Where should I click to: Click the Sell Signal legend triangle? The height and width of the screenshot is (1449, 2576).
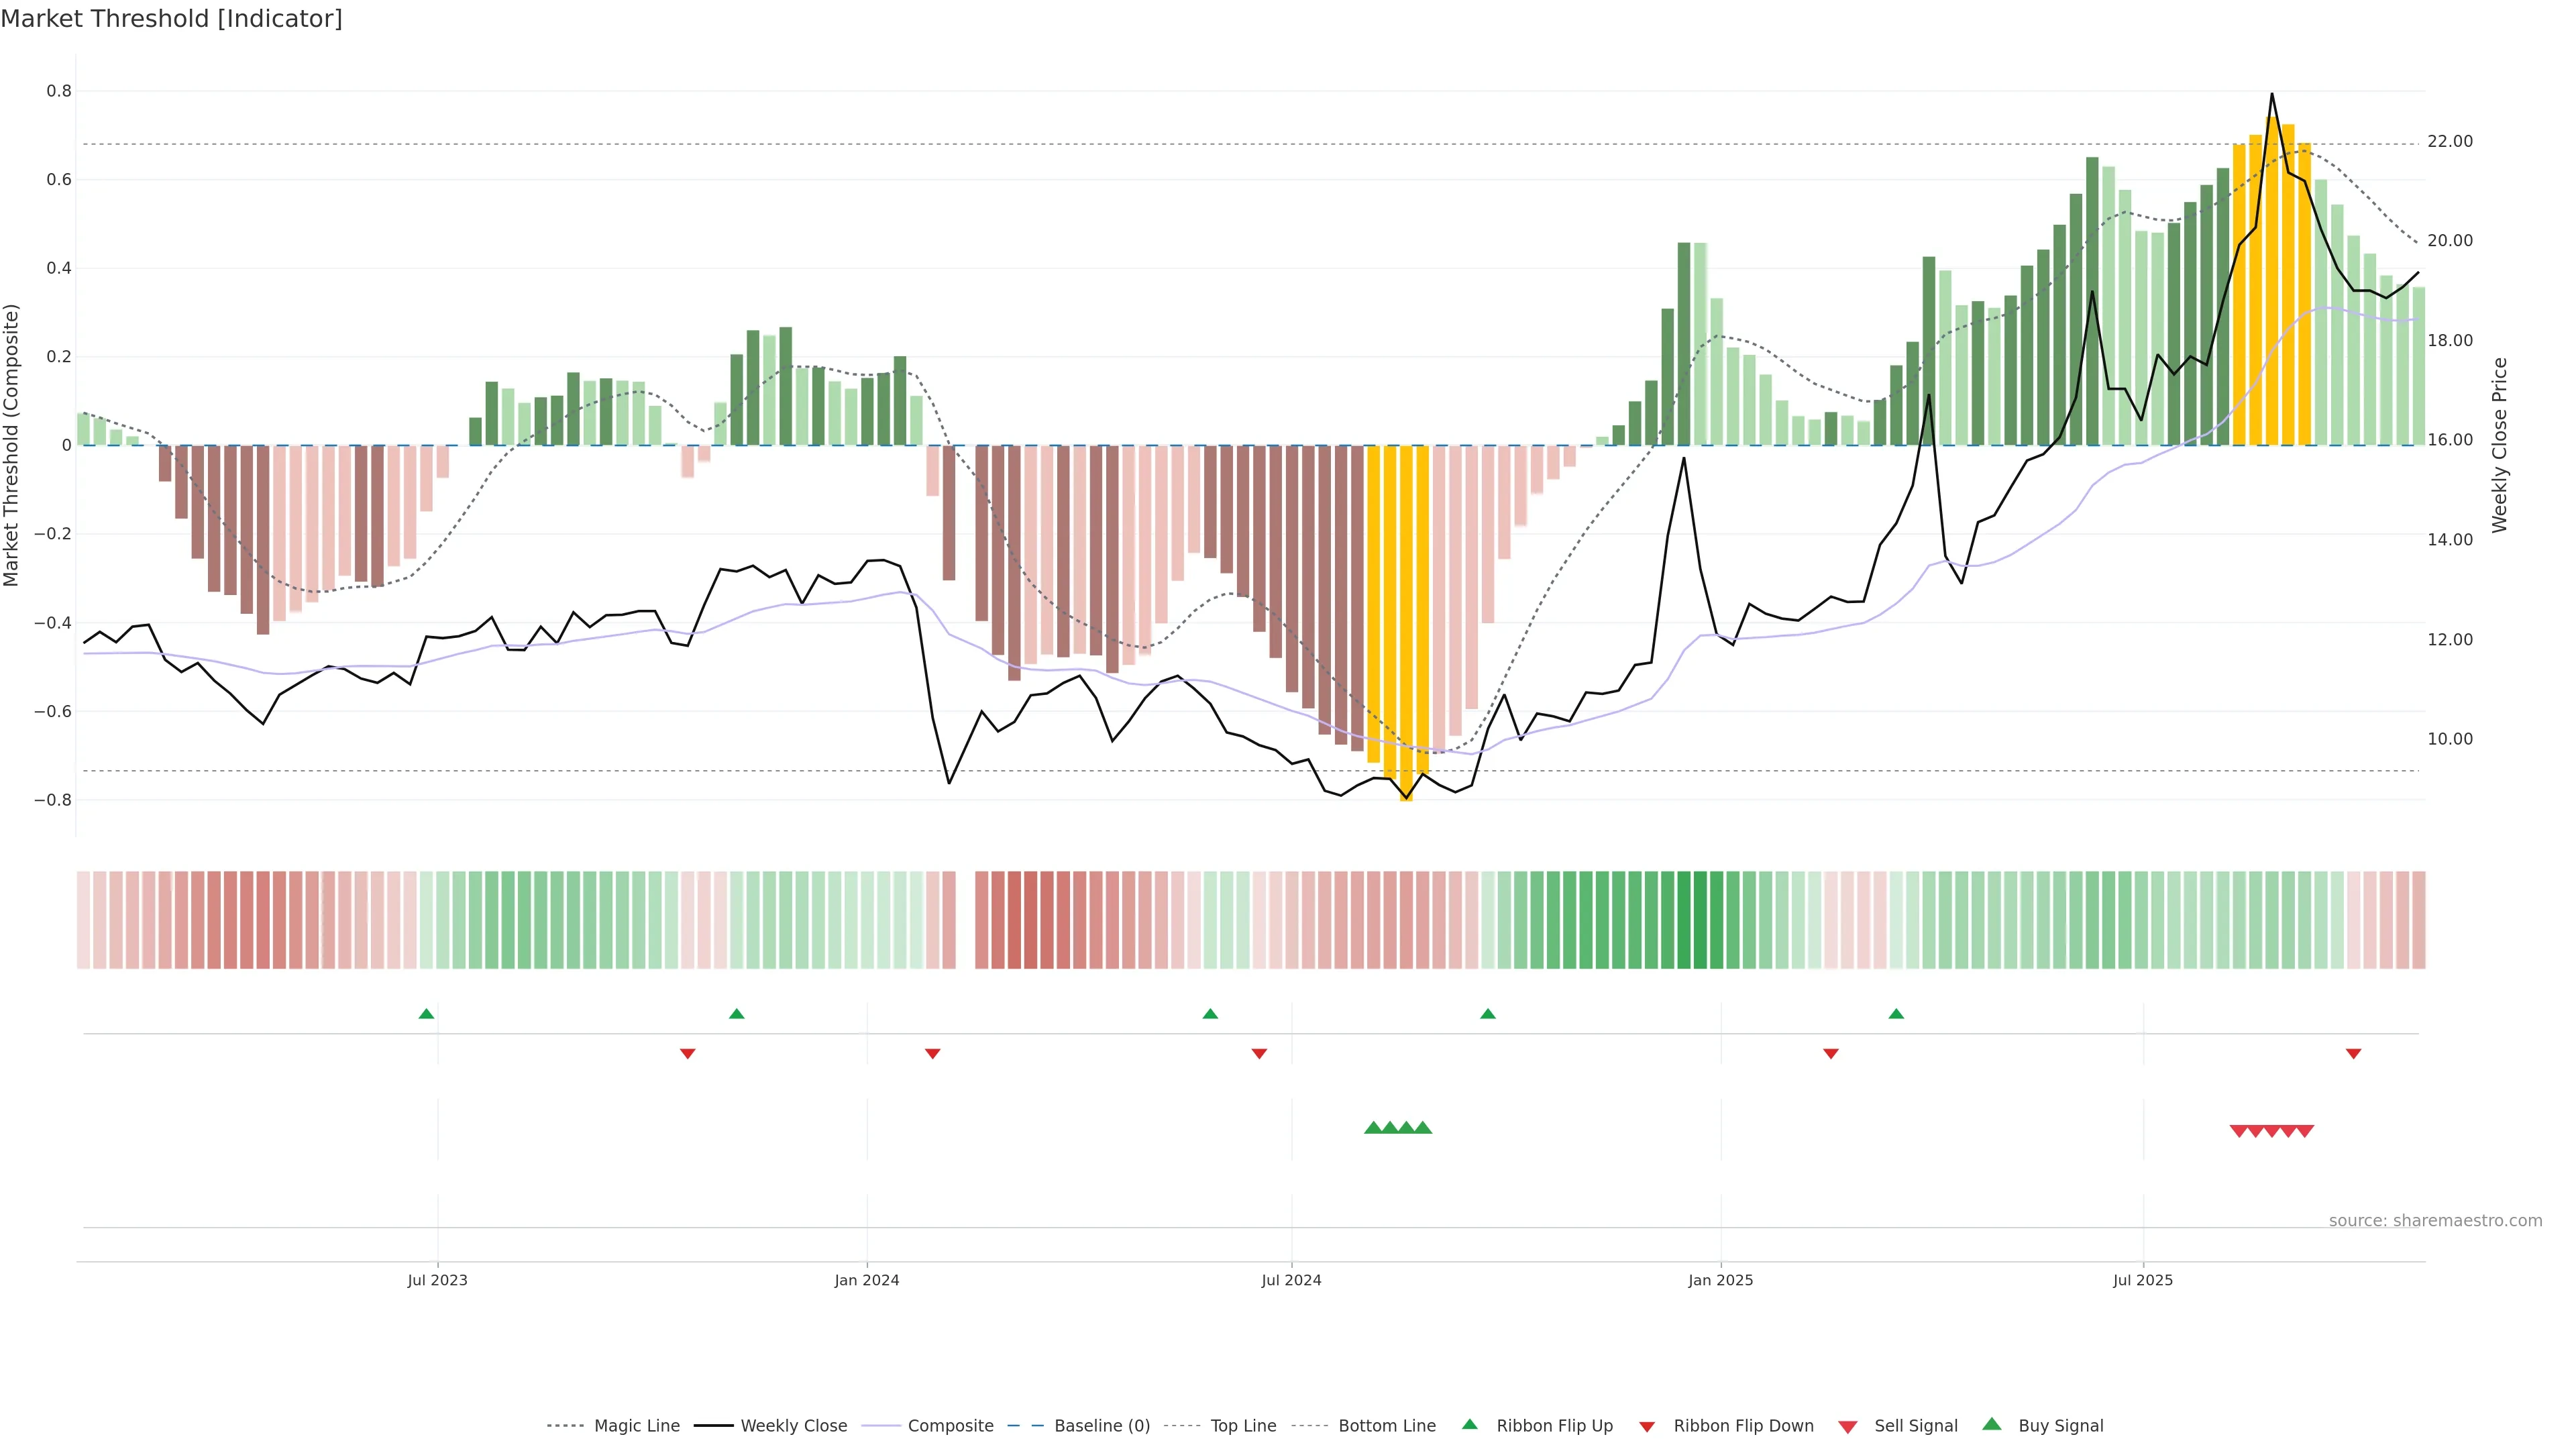[1848, 1427]
